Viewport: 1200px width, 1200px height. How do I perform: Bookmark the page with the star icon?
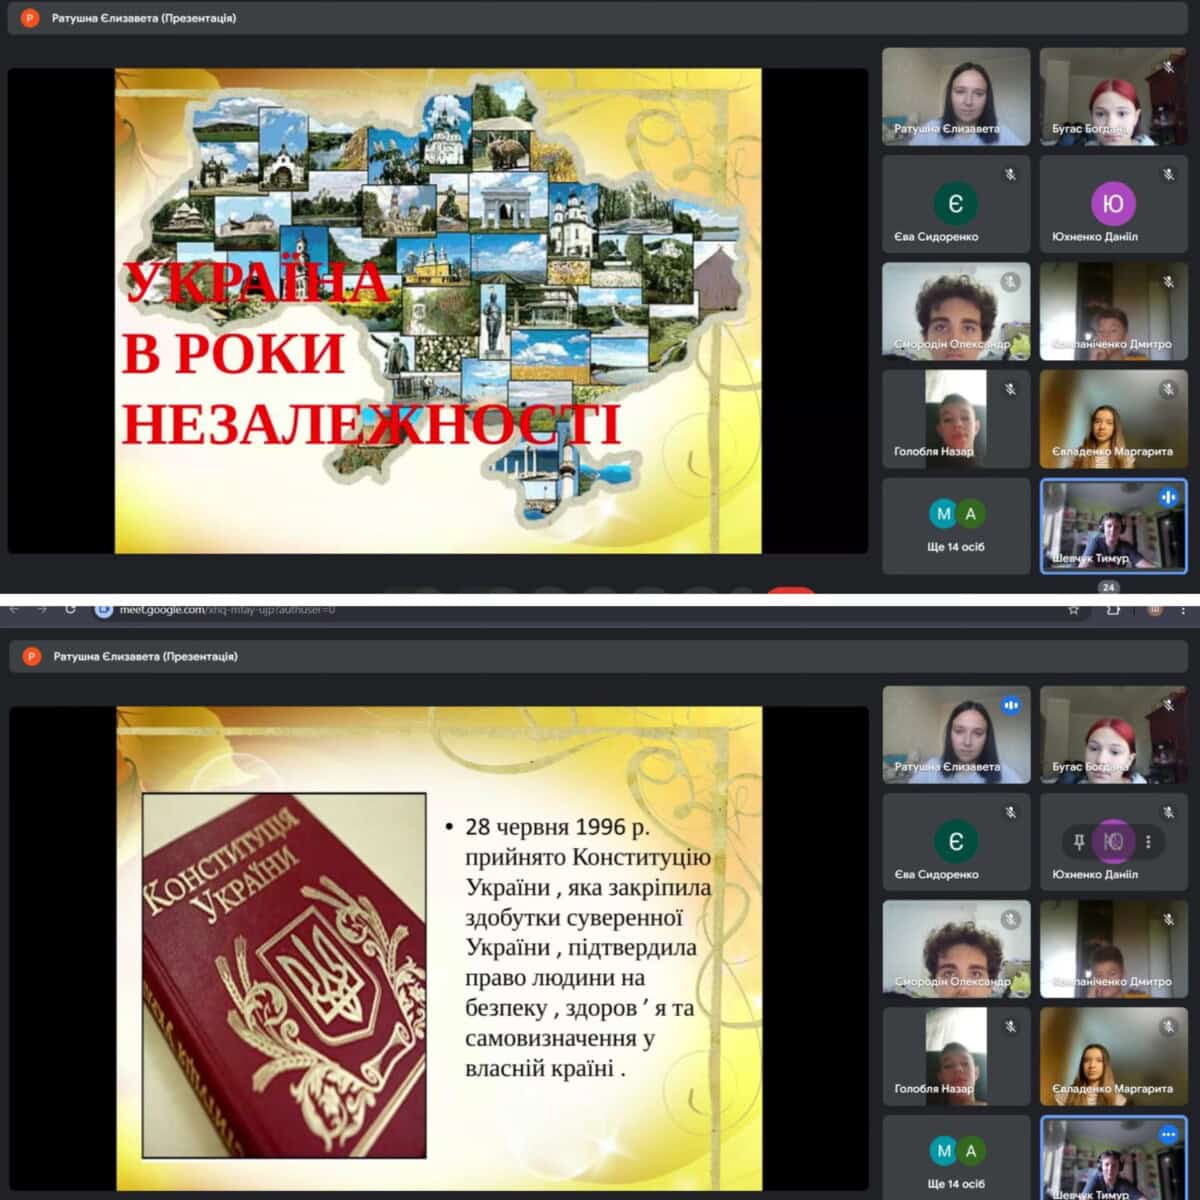coord(1073,609)
